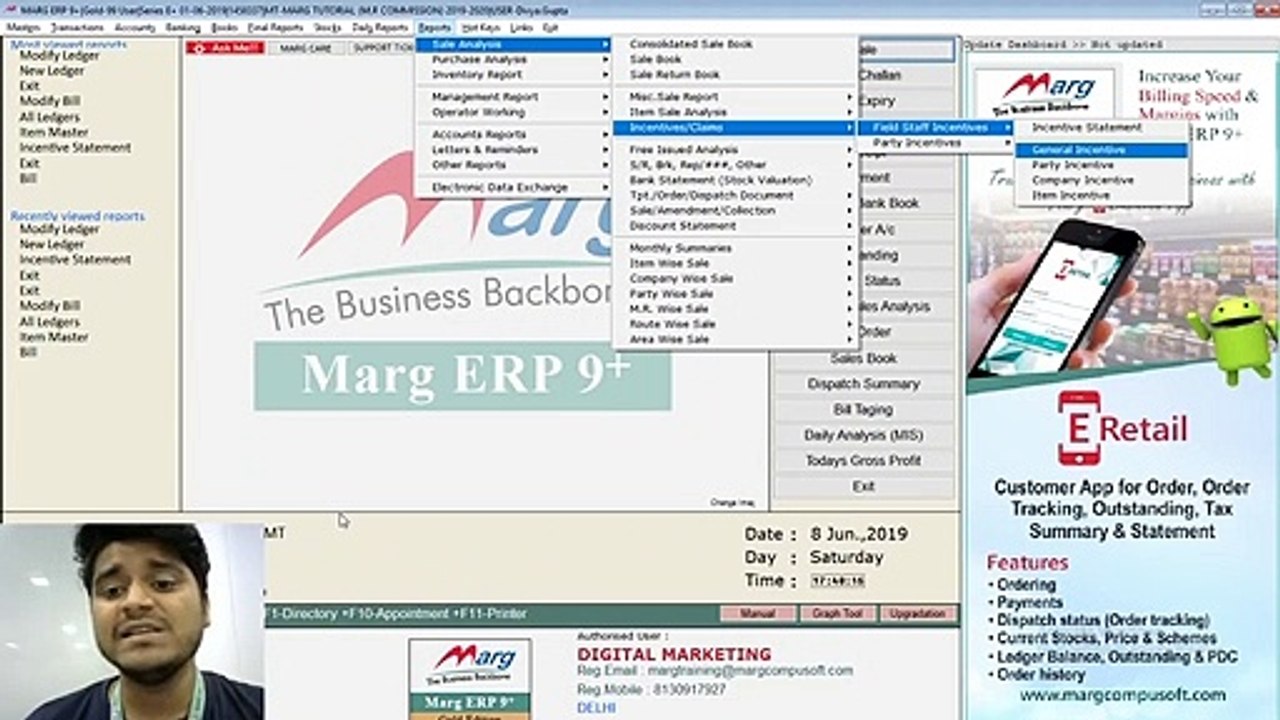Viewport: 1280px width, 720px height.
Task: Open the Daily Reports menu
Action: pos(380,28)
